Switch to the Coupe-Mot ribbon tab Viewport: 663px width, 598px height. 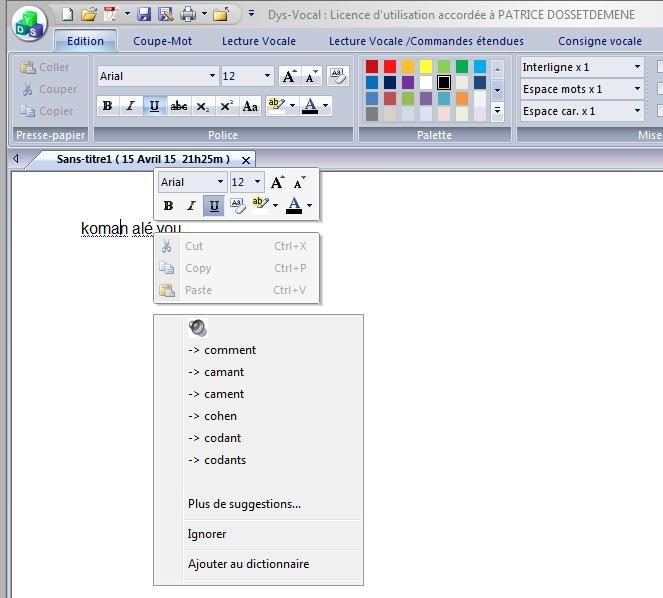(x=162, y=41)
